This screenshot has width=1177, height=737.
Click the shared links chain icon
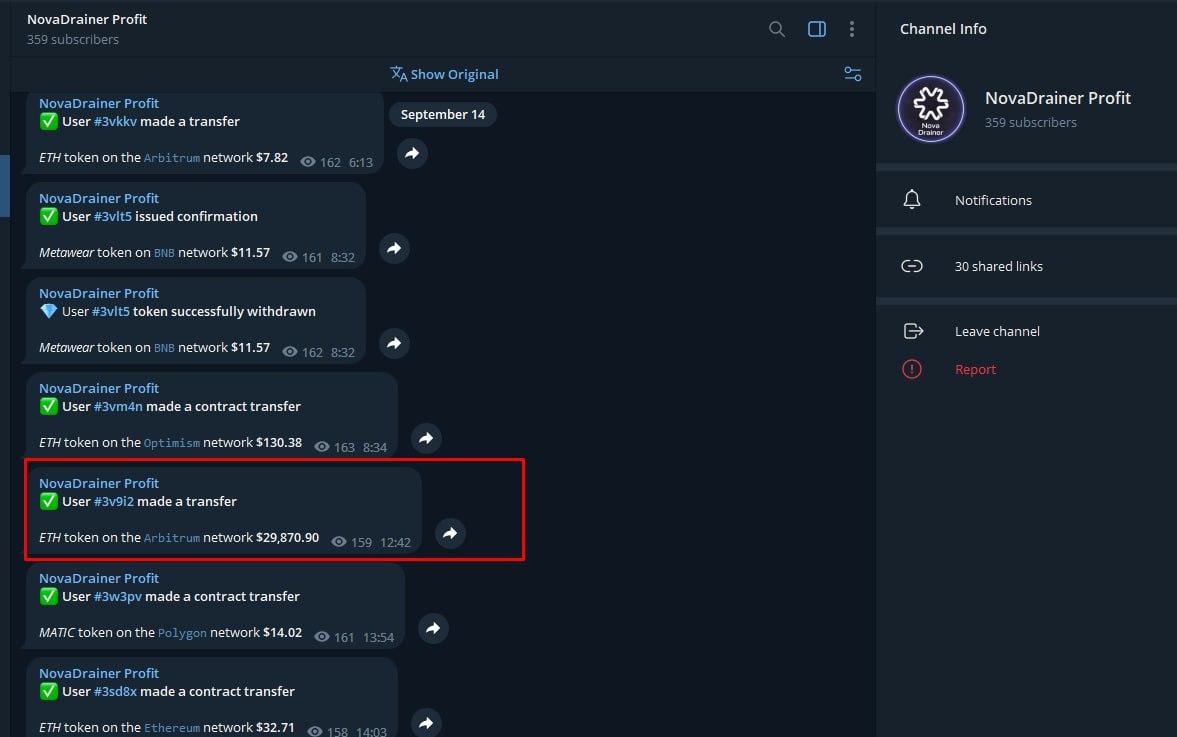912,266
